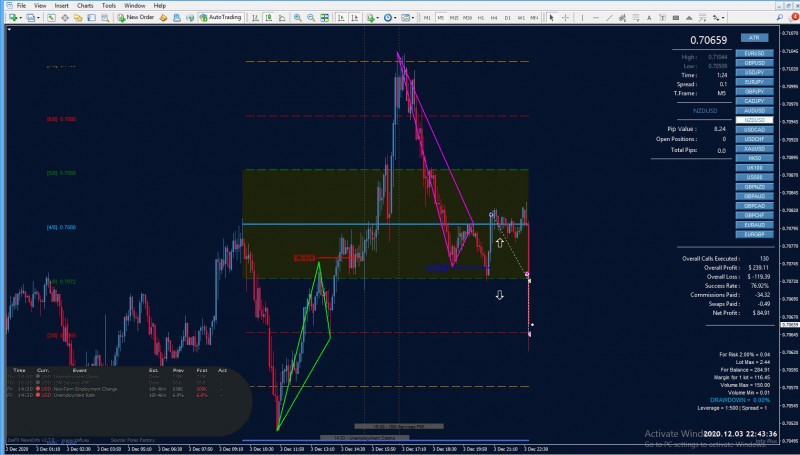Select the M15 timeframe
Screen dimensions: 800x455
click(x=454, y=18)
